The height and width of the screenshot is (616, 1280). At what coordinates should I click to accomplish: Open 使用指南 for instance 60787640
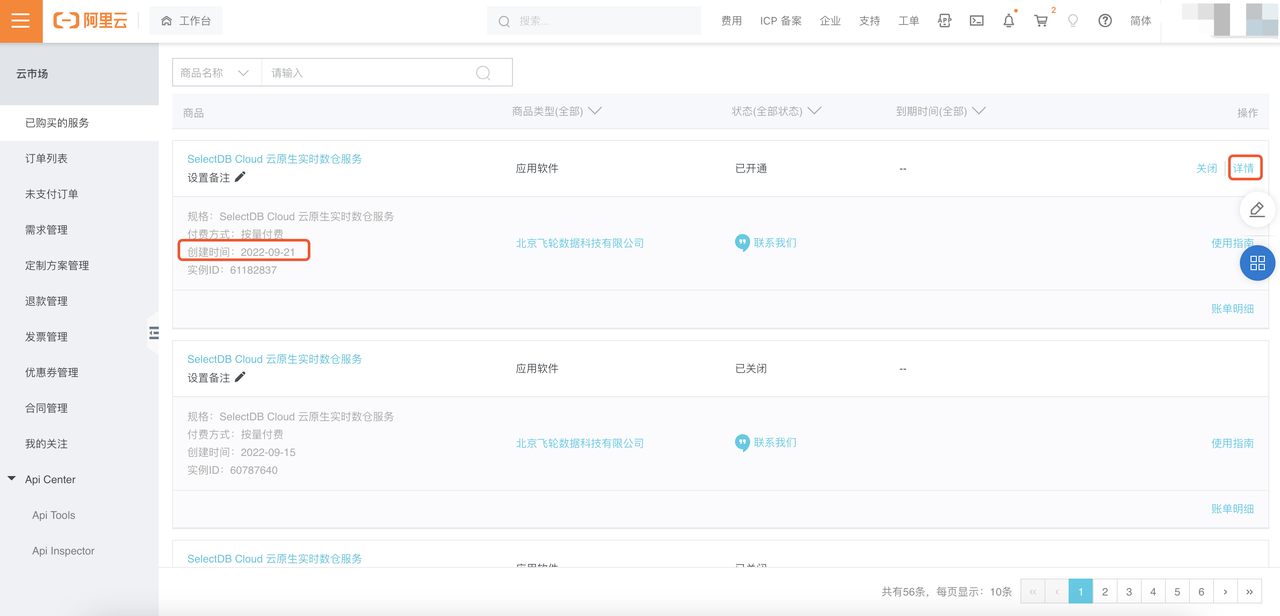tap(1232, 443)
